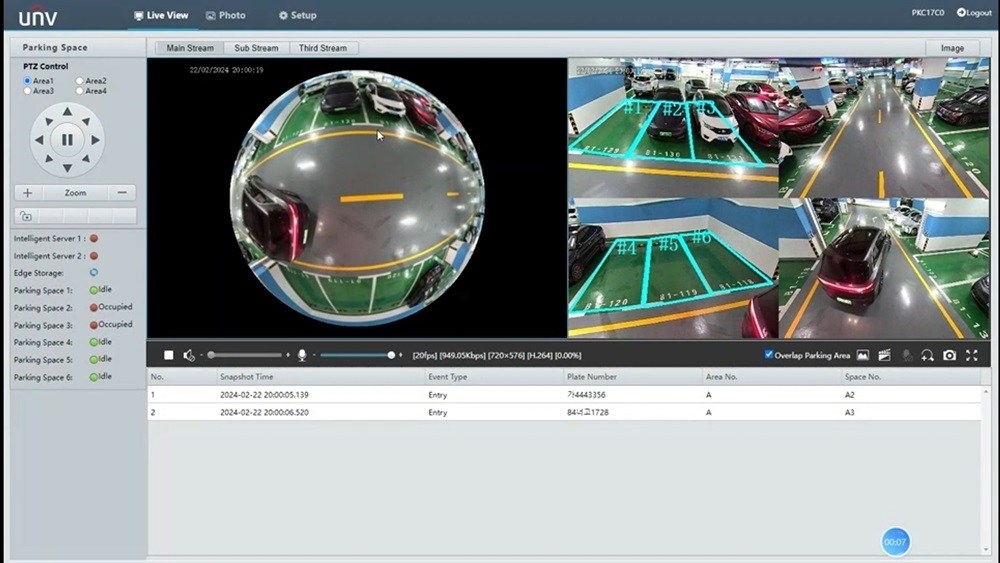Zoom in with the plus button
The height and width of the screenshot is (563, 1000).
pos(28,193)
